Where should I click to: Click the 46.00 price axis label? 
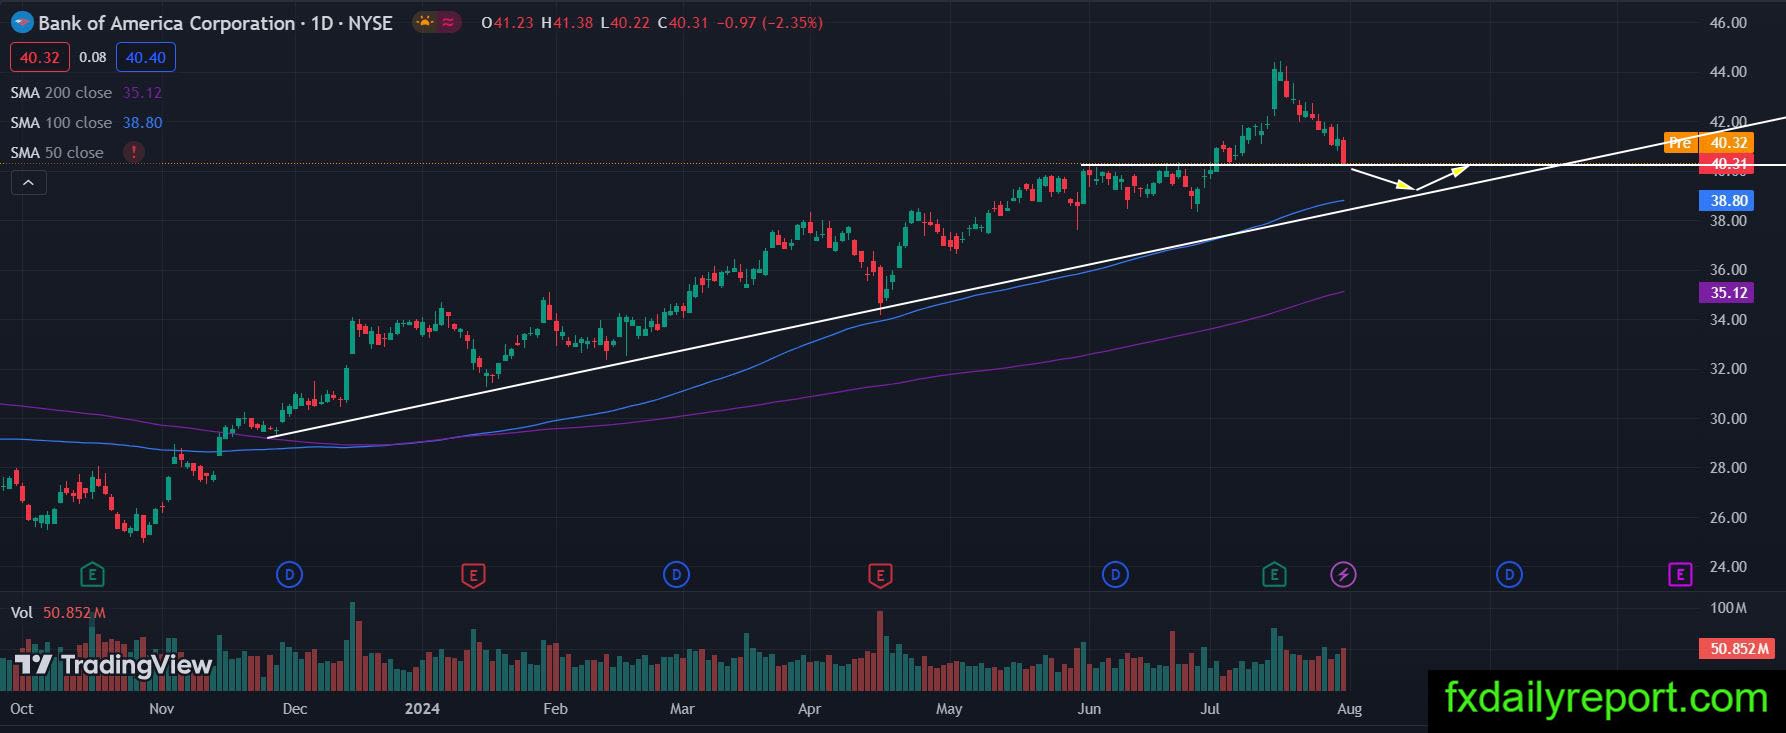click(1728, 22)
